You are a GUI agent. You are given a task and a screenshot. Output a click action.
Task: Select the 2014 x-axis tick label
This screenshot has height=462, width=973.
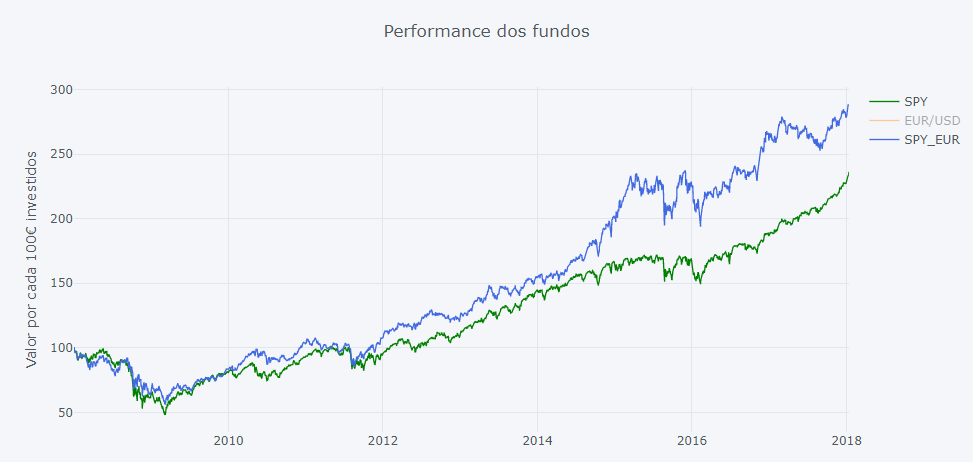537,439
